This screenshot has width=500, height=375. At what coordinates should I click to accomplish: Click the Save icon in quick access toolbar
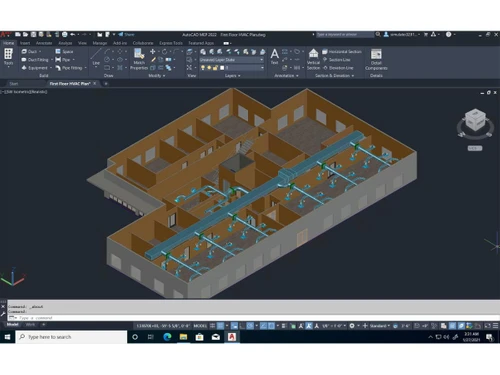tap(34, 34)
